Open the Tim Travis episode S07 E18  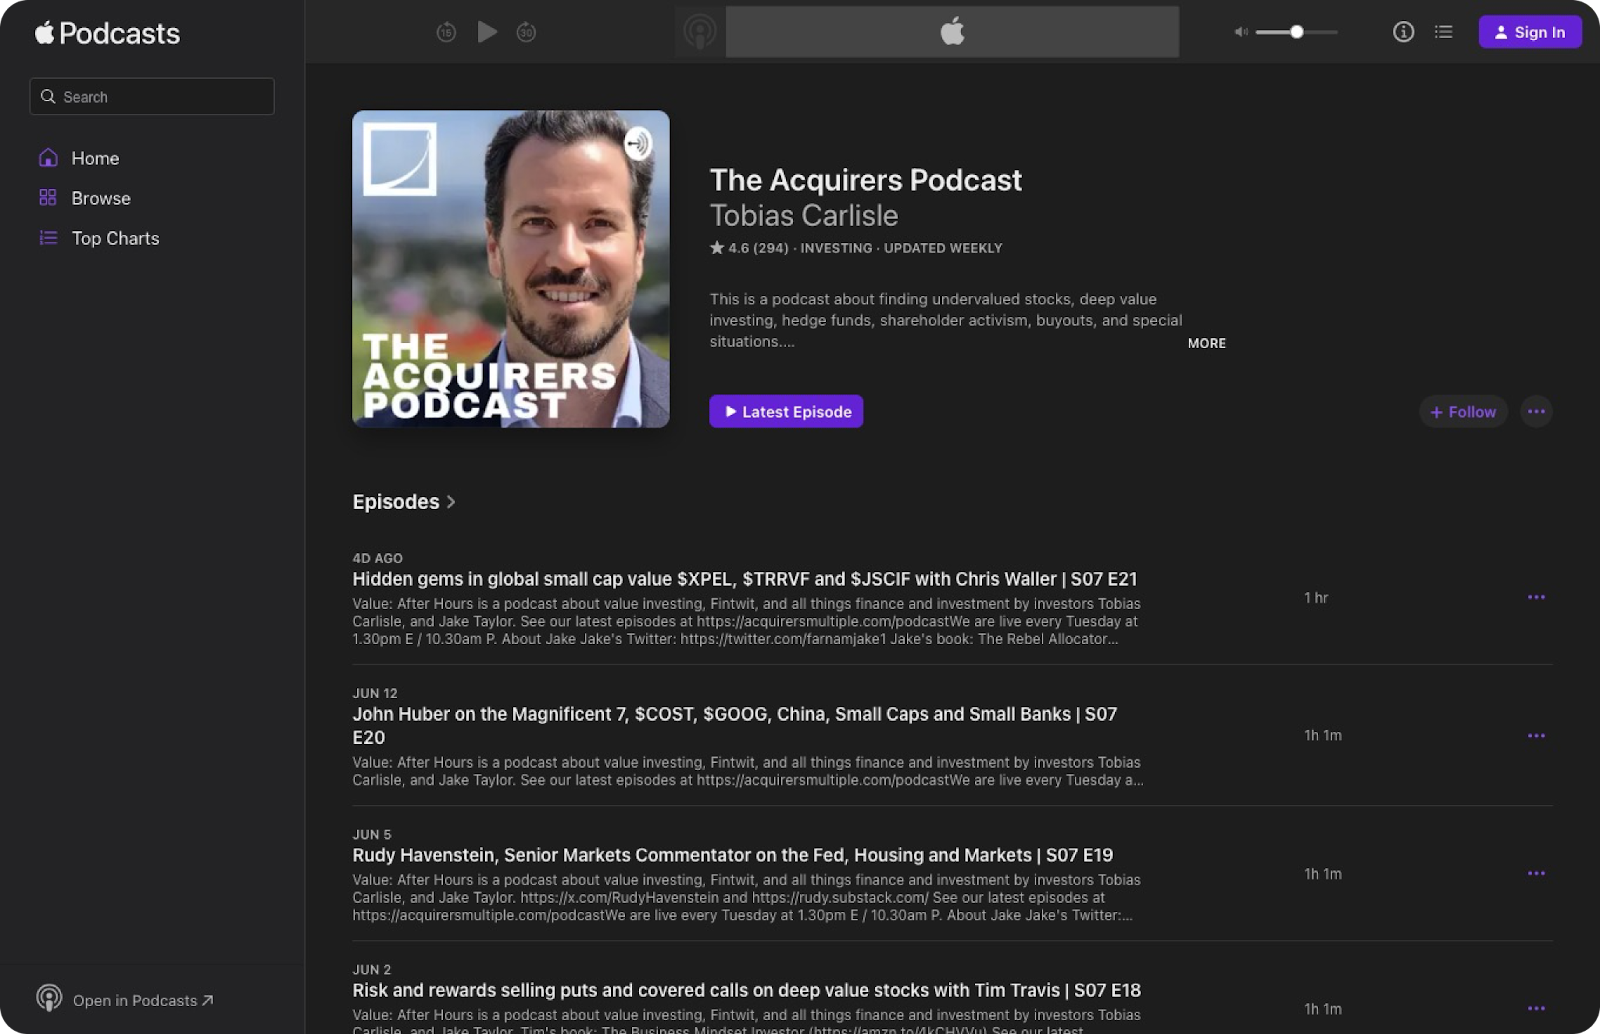[x=746, y=990]
